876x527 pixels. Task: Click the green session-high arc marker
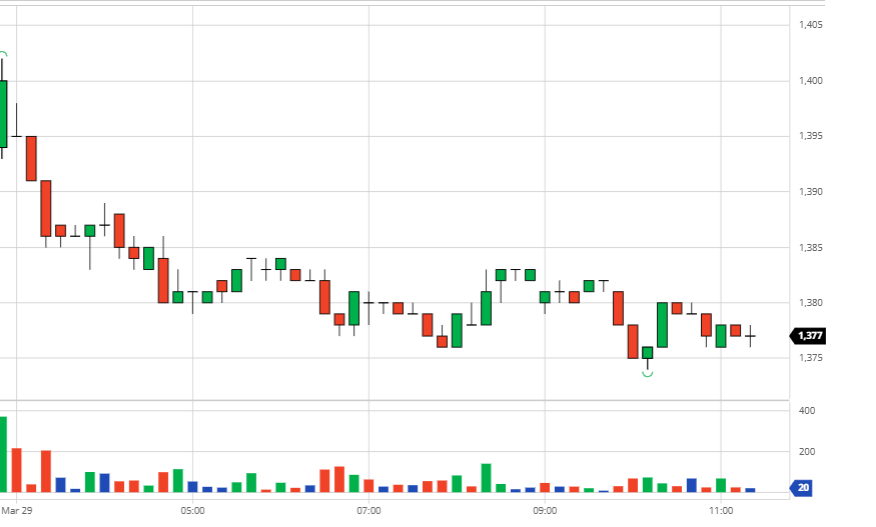[x=3, y=55]
